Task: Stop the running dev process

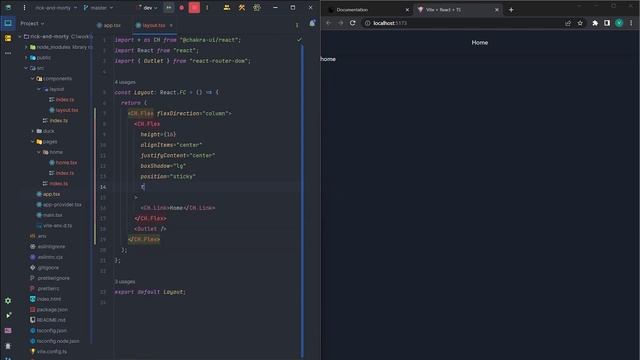Action: (x=194, y=7)
